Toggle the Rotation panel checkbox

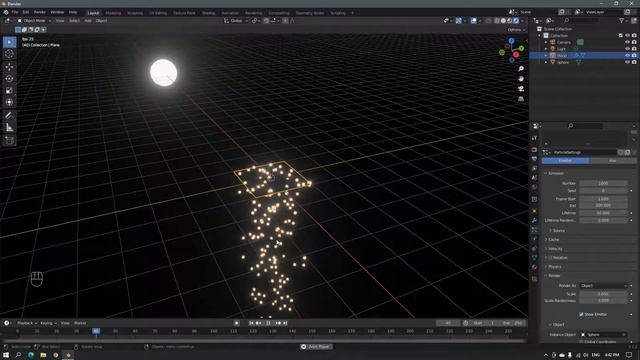(550, 258)
